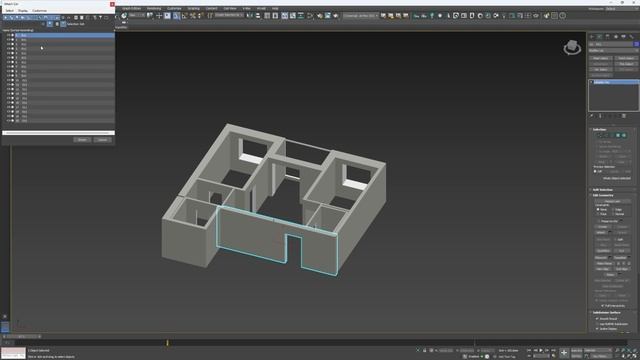Click the Auto Key button
Viewport: 640px width, 360px height.
(x=577, y=350)
